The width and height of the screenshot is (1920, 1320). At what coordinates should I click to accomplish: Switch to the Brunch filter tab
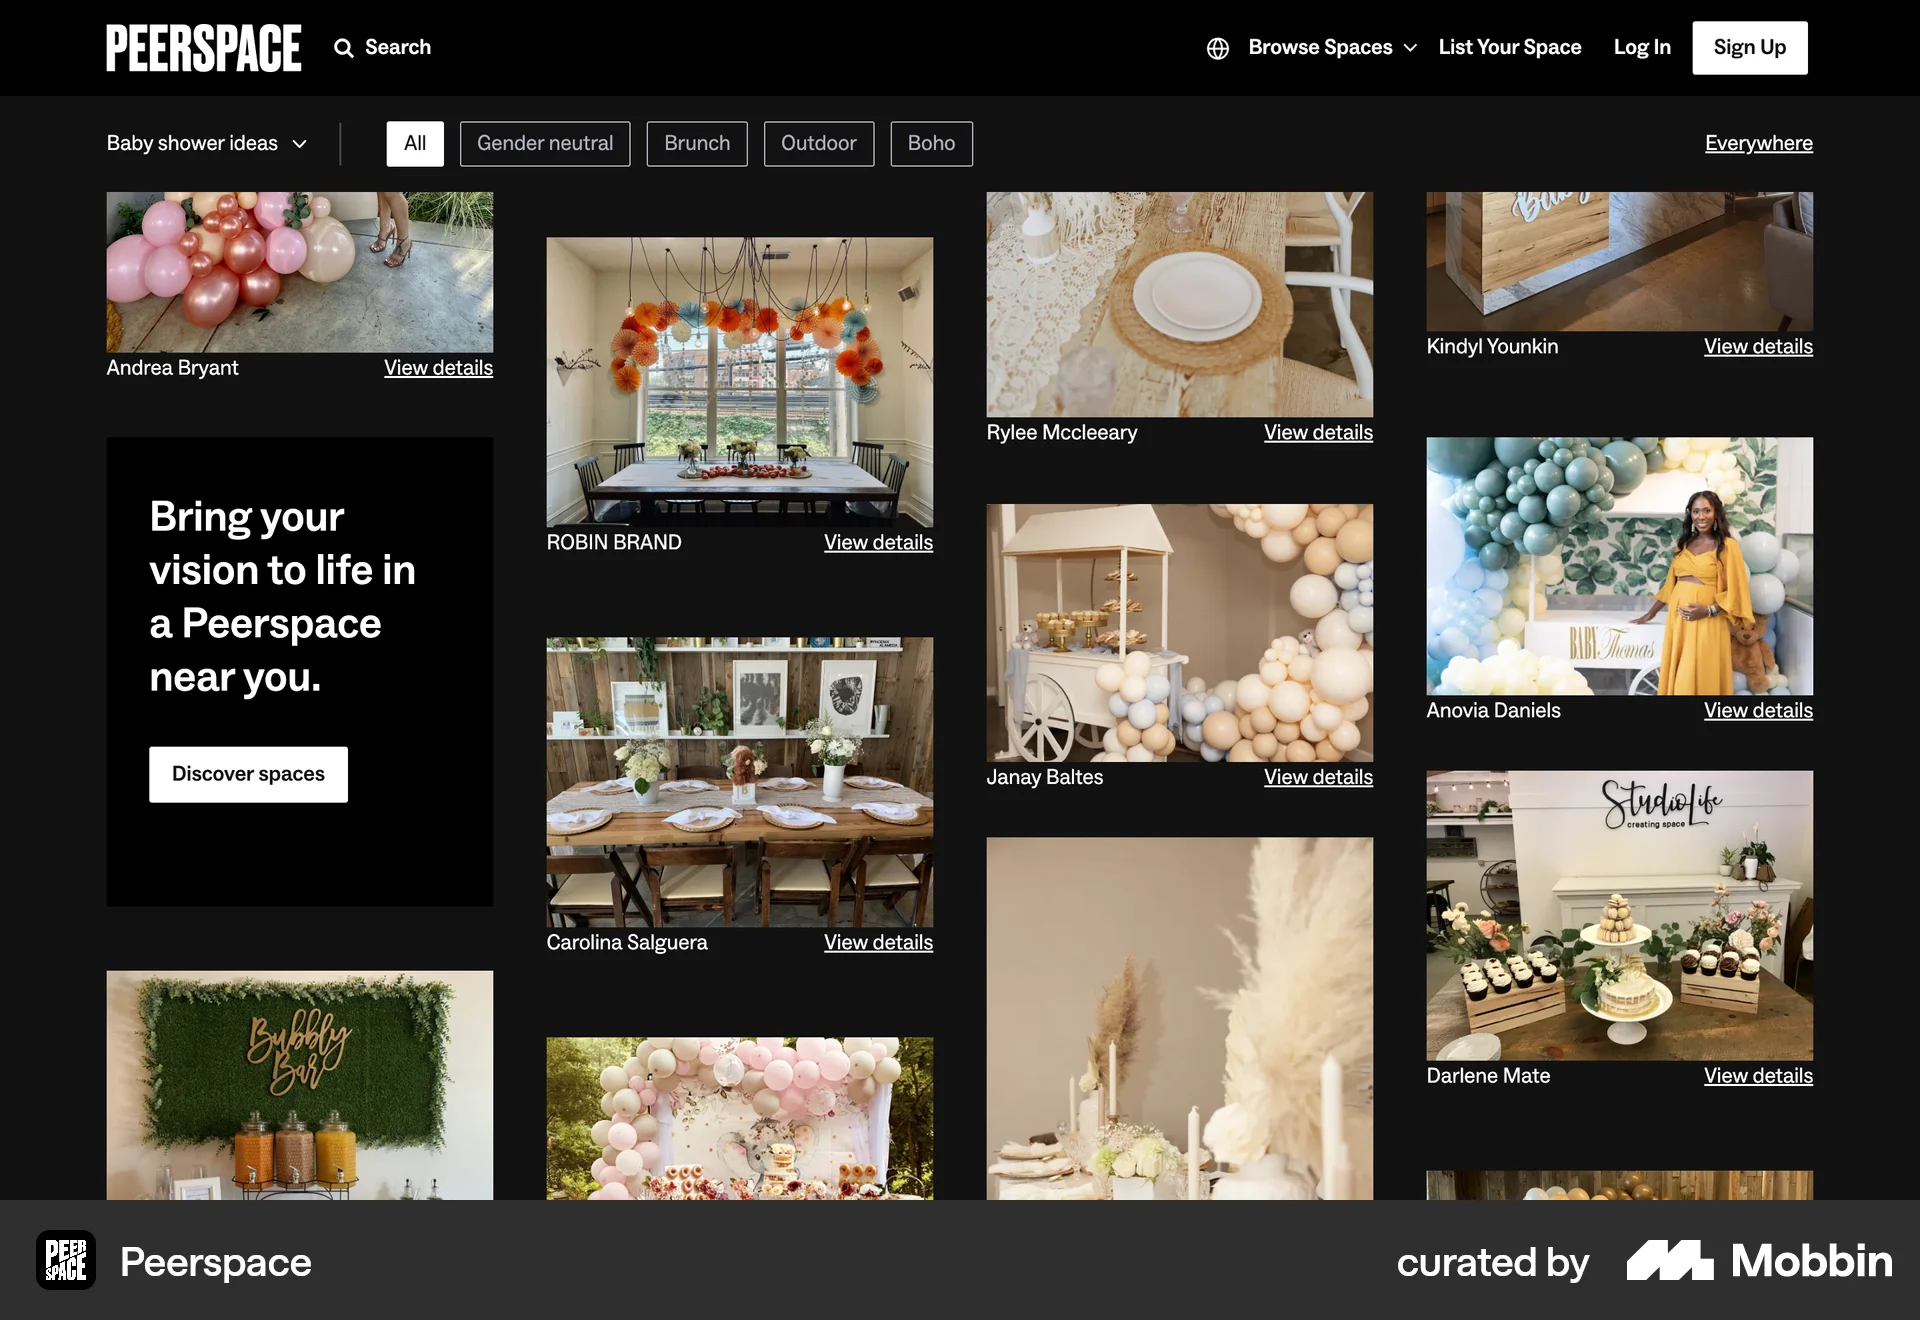pos(696,143)
